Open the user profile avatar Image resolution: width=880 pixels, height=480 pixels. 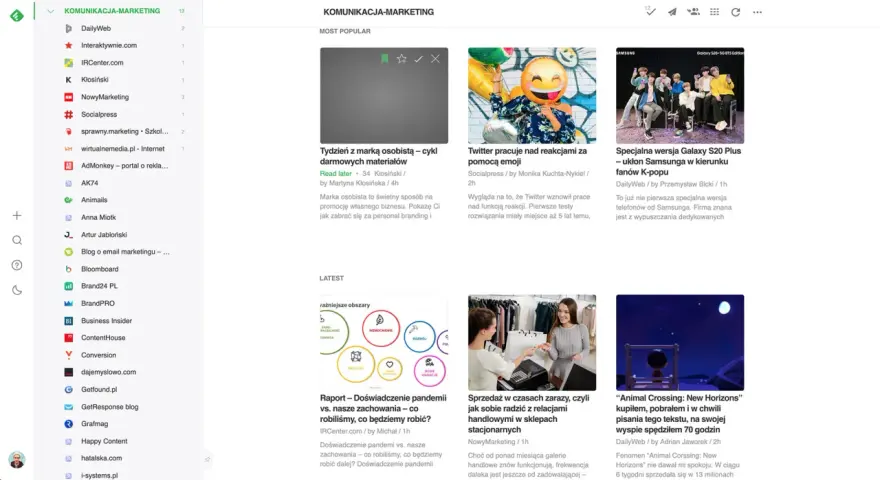pyautogui.click(x=17, y=460)
